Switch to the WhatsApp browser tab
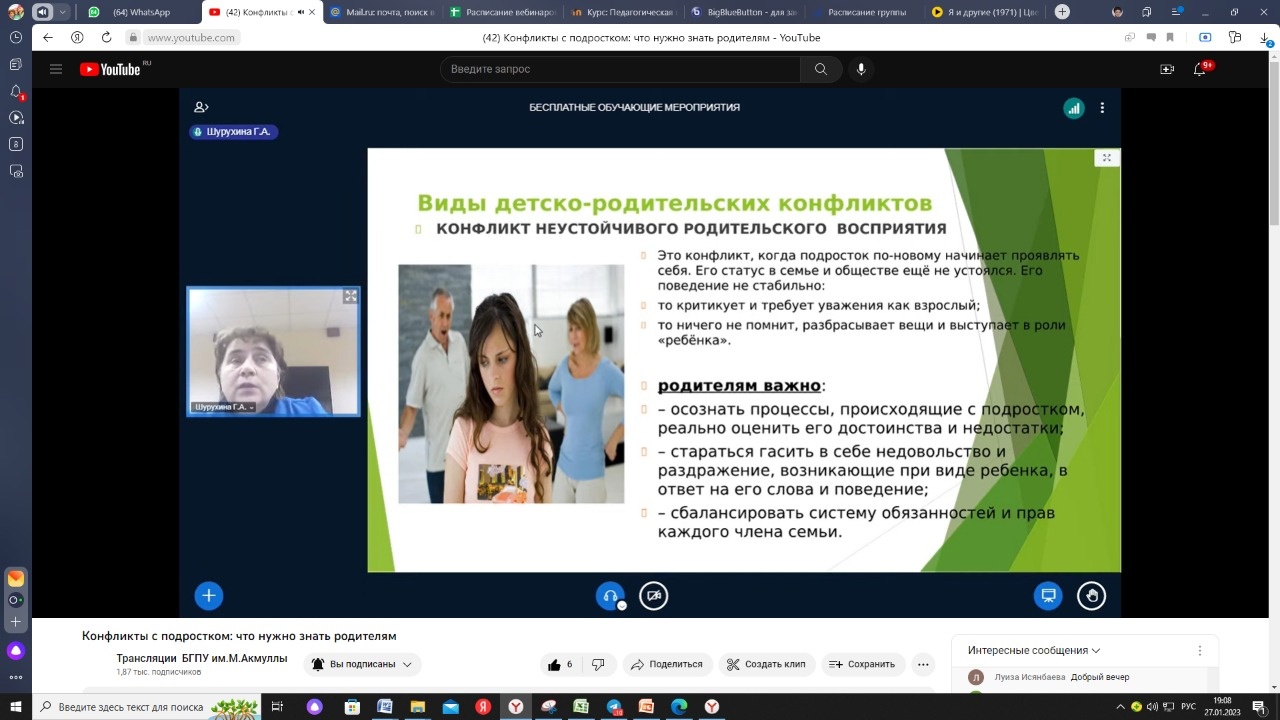1280x720 pixels. click(140, 12)
